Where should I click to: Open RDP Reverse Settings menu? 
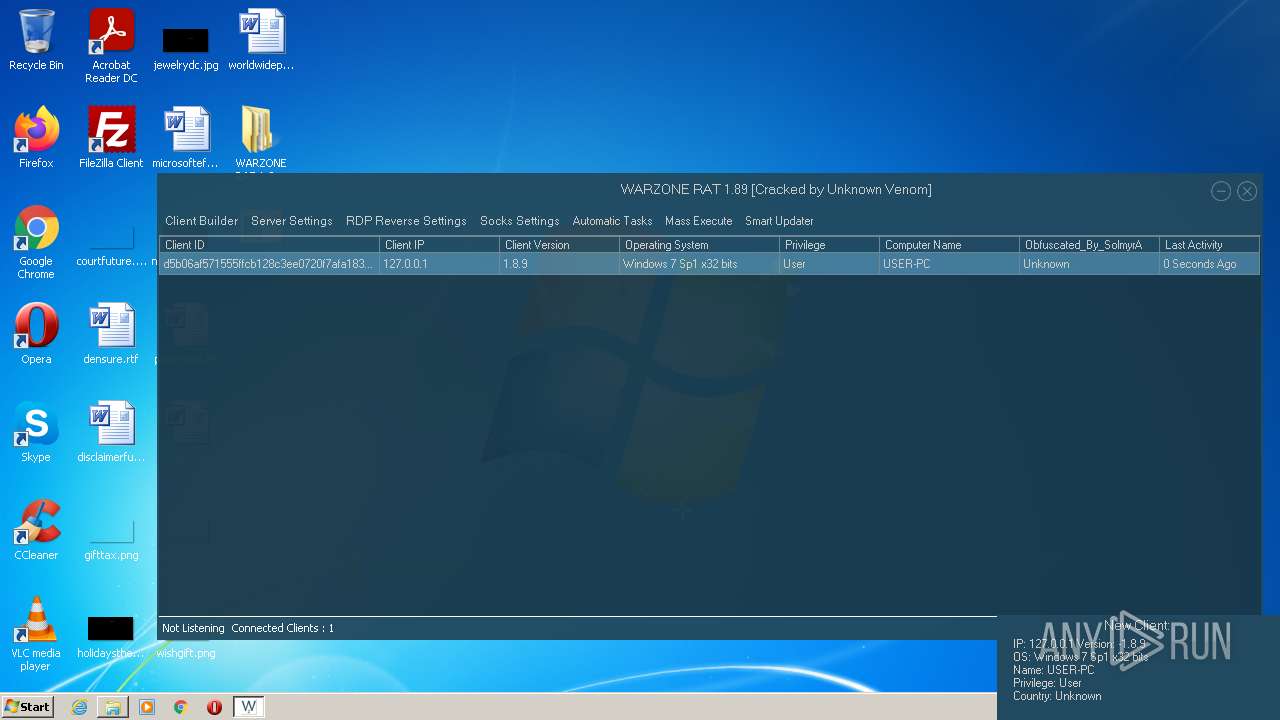[x=406, y=221]
